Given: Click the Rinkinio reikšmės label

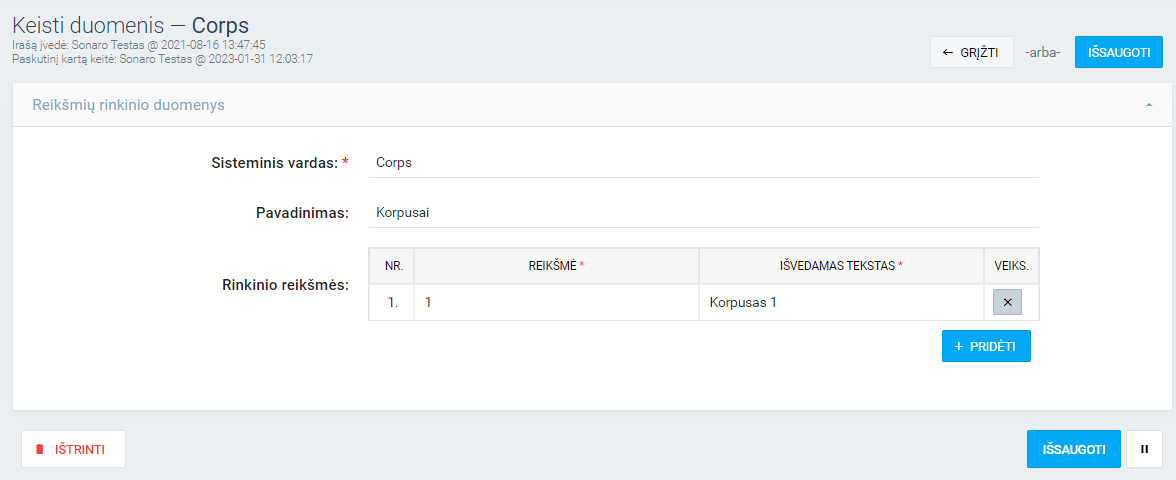Looking at the screenshot, I should point(284,285).
